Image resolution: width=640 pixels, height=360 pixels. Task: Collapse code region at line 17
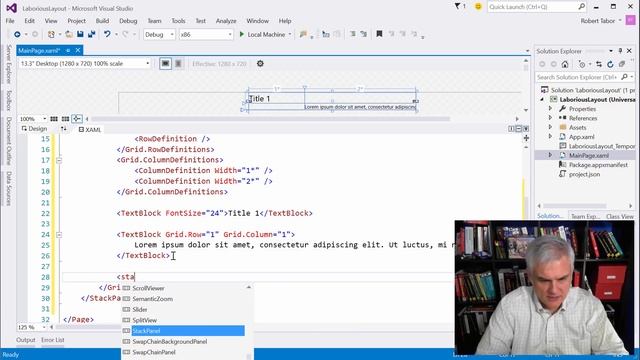59,160
